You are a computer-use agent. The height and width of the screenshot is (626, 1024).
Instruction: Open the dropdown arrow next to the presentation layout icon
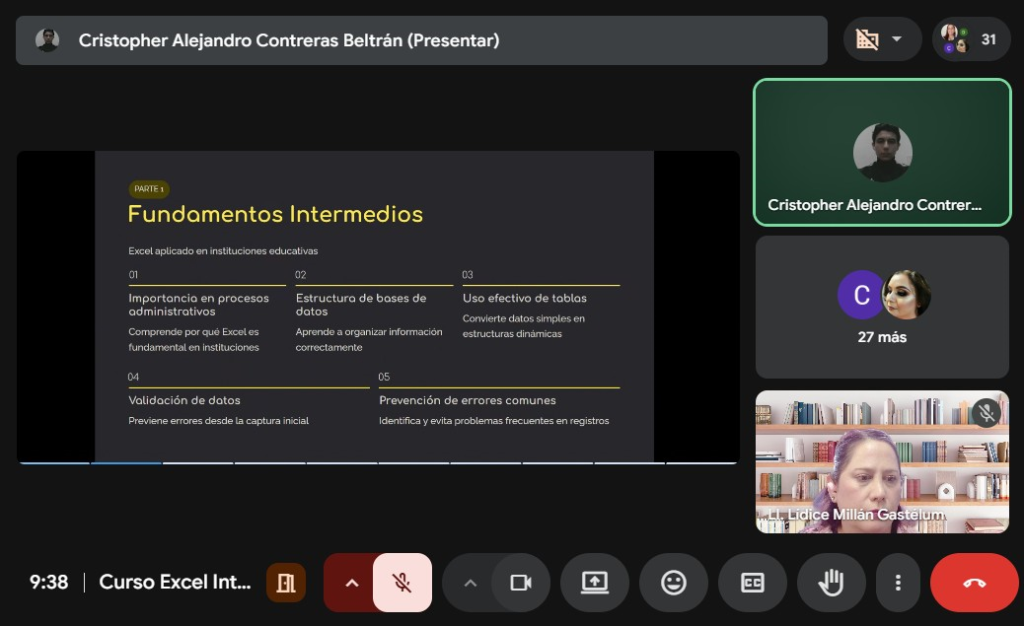[x=897, y=40]
